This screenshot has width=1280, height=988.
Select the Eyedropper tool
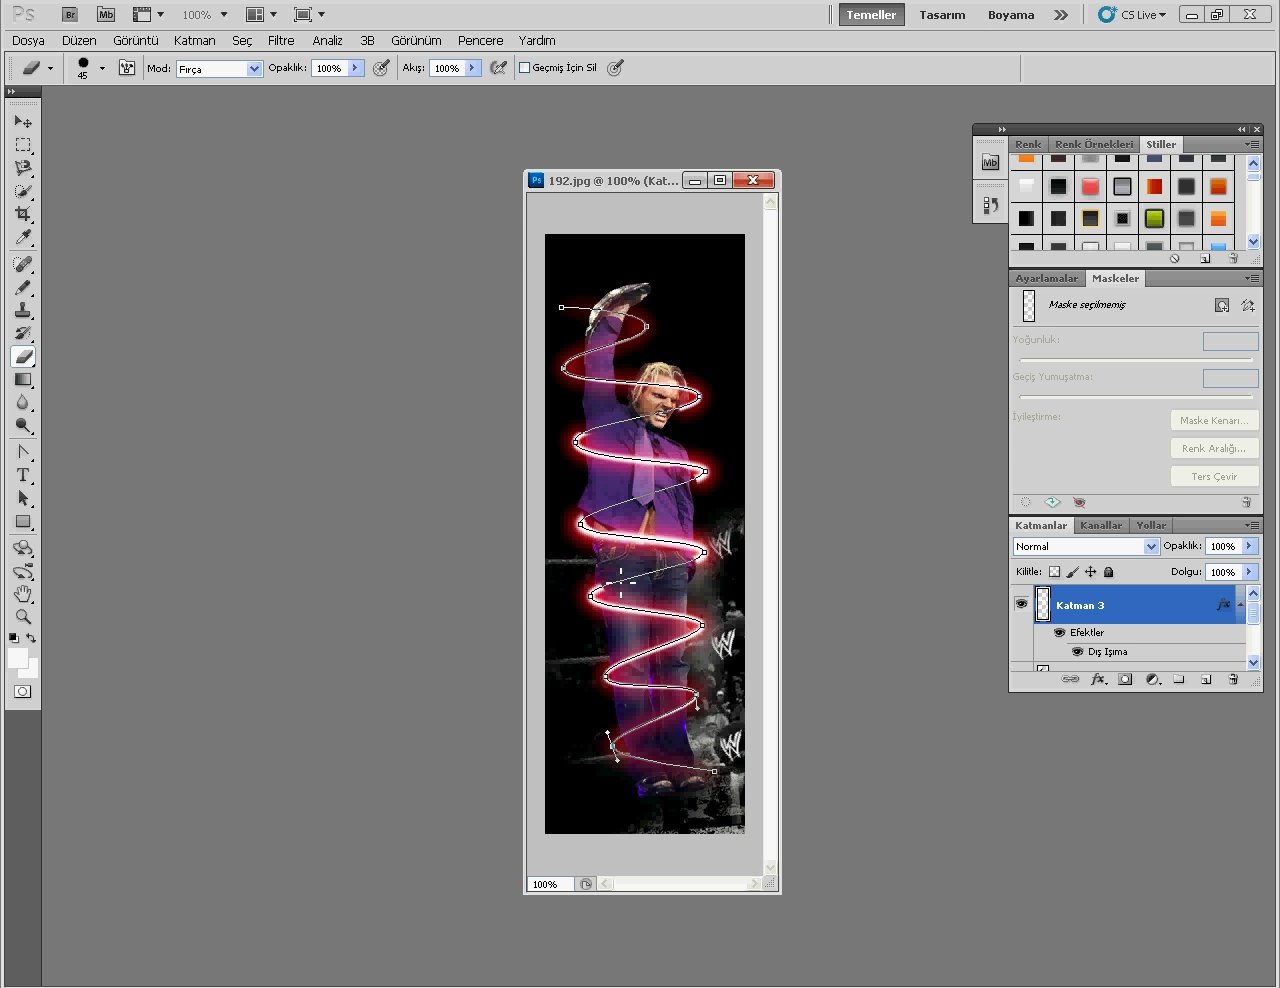tap(23, 237)
